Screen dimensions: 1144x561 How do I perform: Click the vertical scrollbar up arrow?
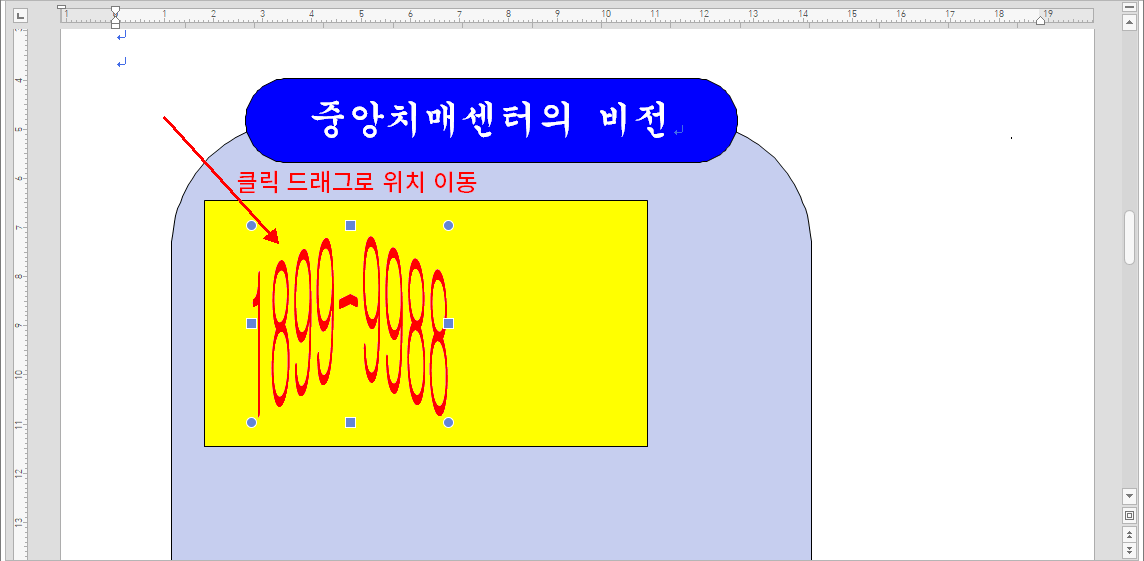pyautogui.click(x=1129, y=23)
